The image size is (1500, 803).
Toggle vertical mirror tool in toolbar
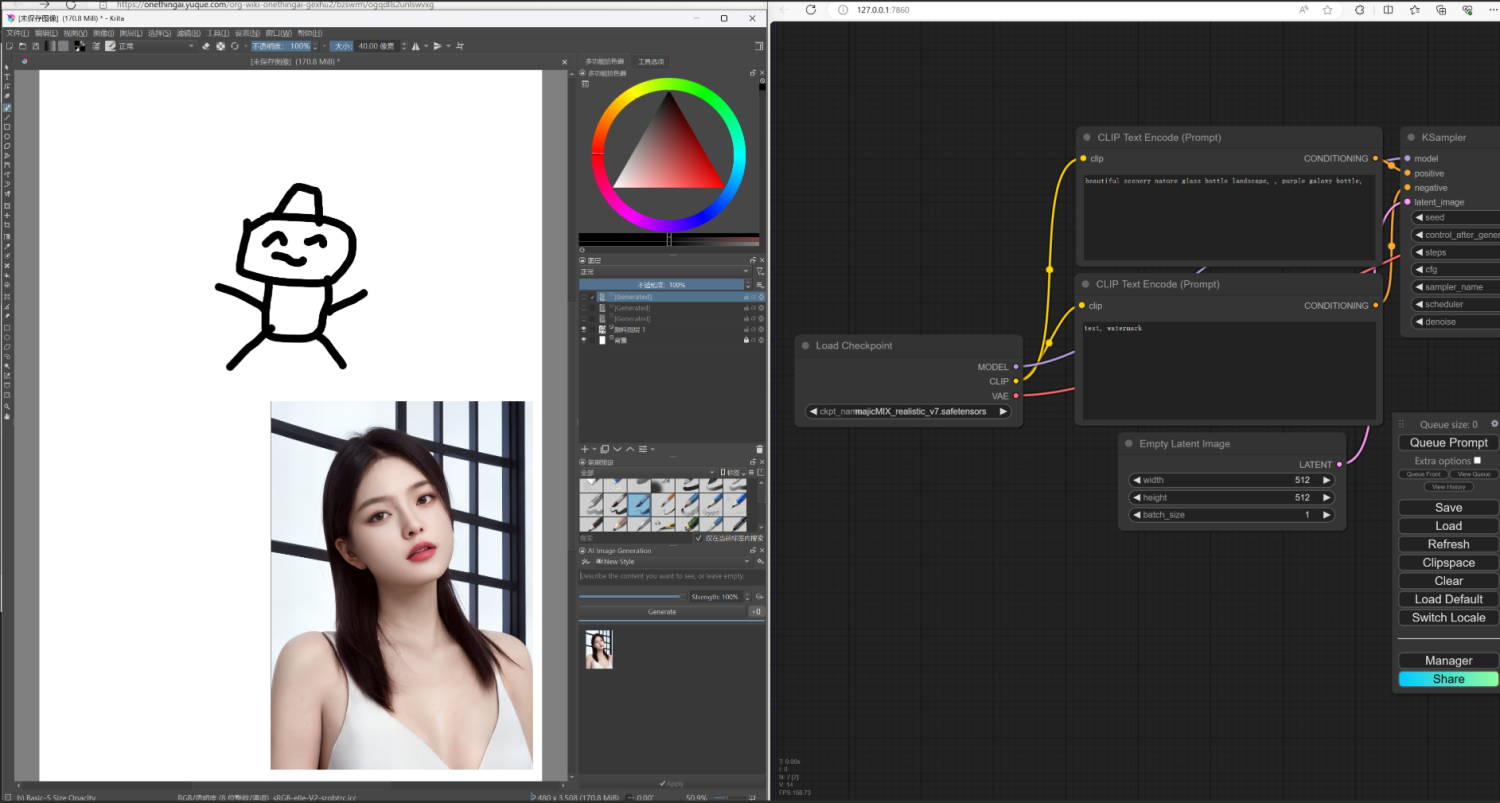[x=437, y=46]
